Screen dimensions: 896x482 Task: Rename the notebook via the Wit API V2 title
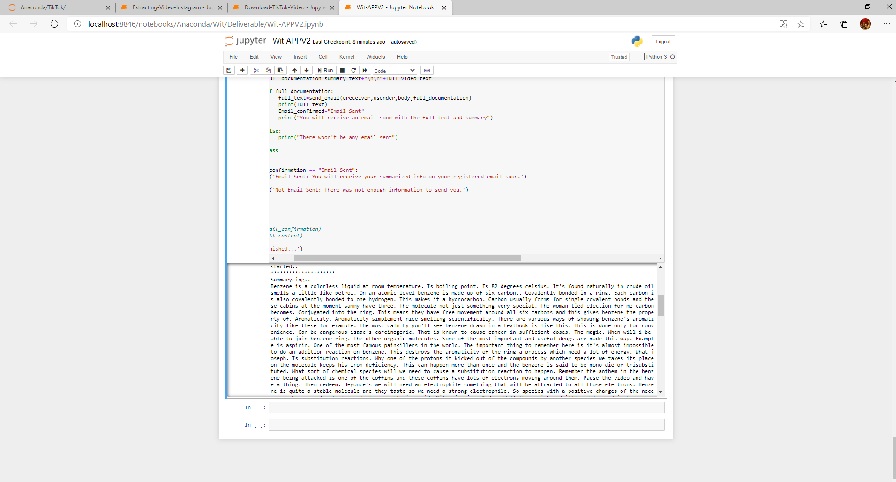291,41
